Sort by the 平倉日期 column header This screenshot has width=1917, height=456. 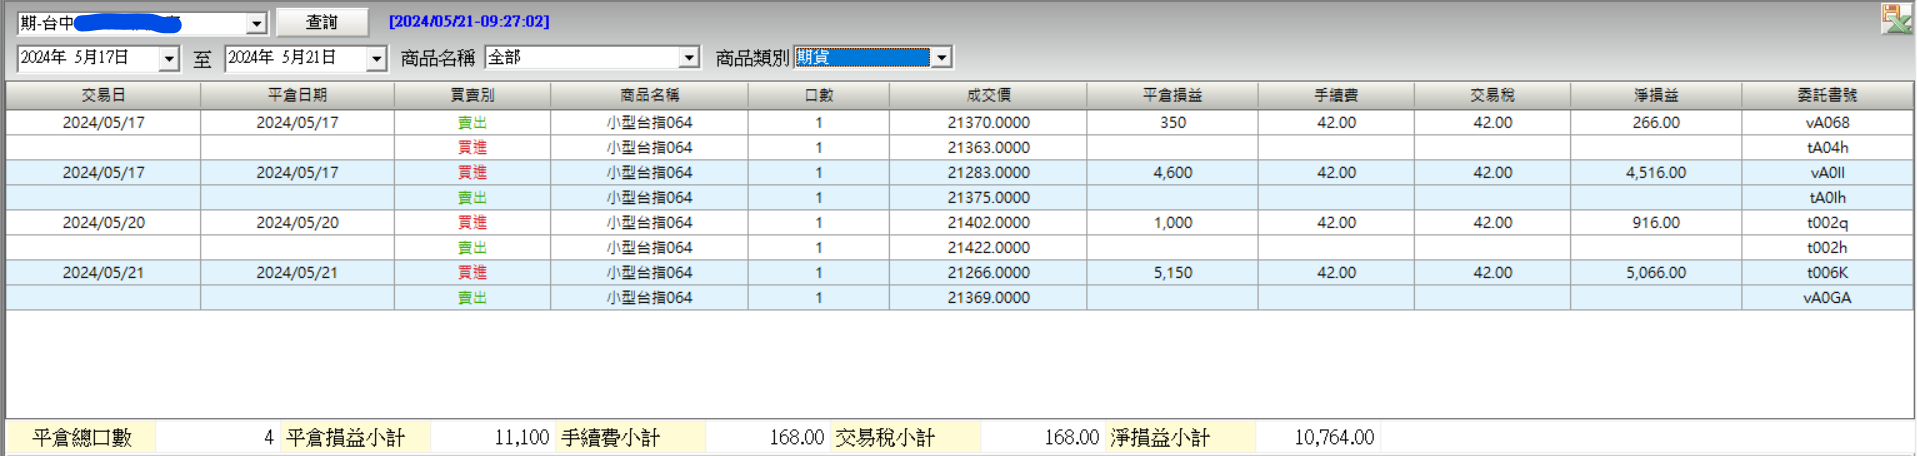297,95
